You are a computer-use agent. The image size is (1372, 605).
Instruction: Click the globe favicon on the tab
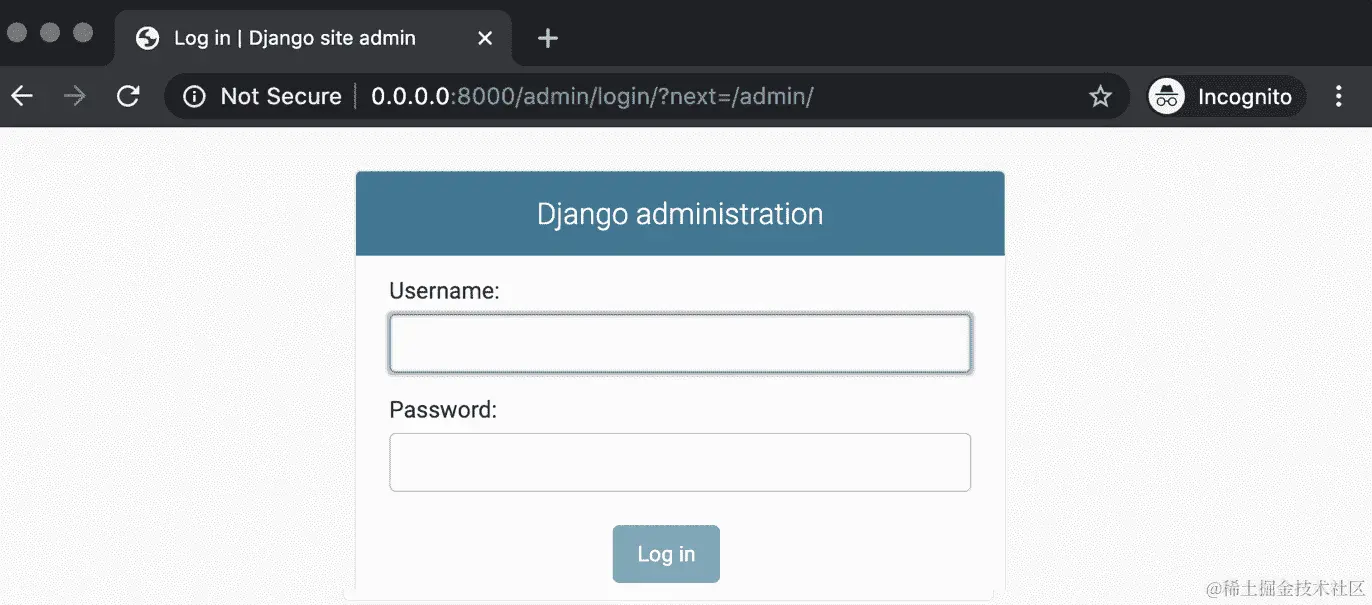(x=148, y=38)
